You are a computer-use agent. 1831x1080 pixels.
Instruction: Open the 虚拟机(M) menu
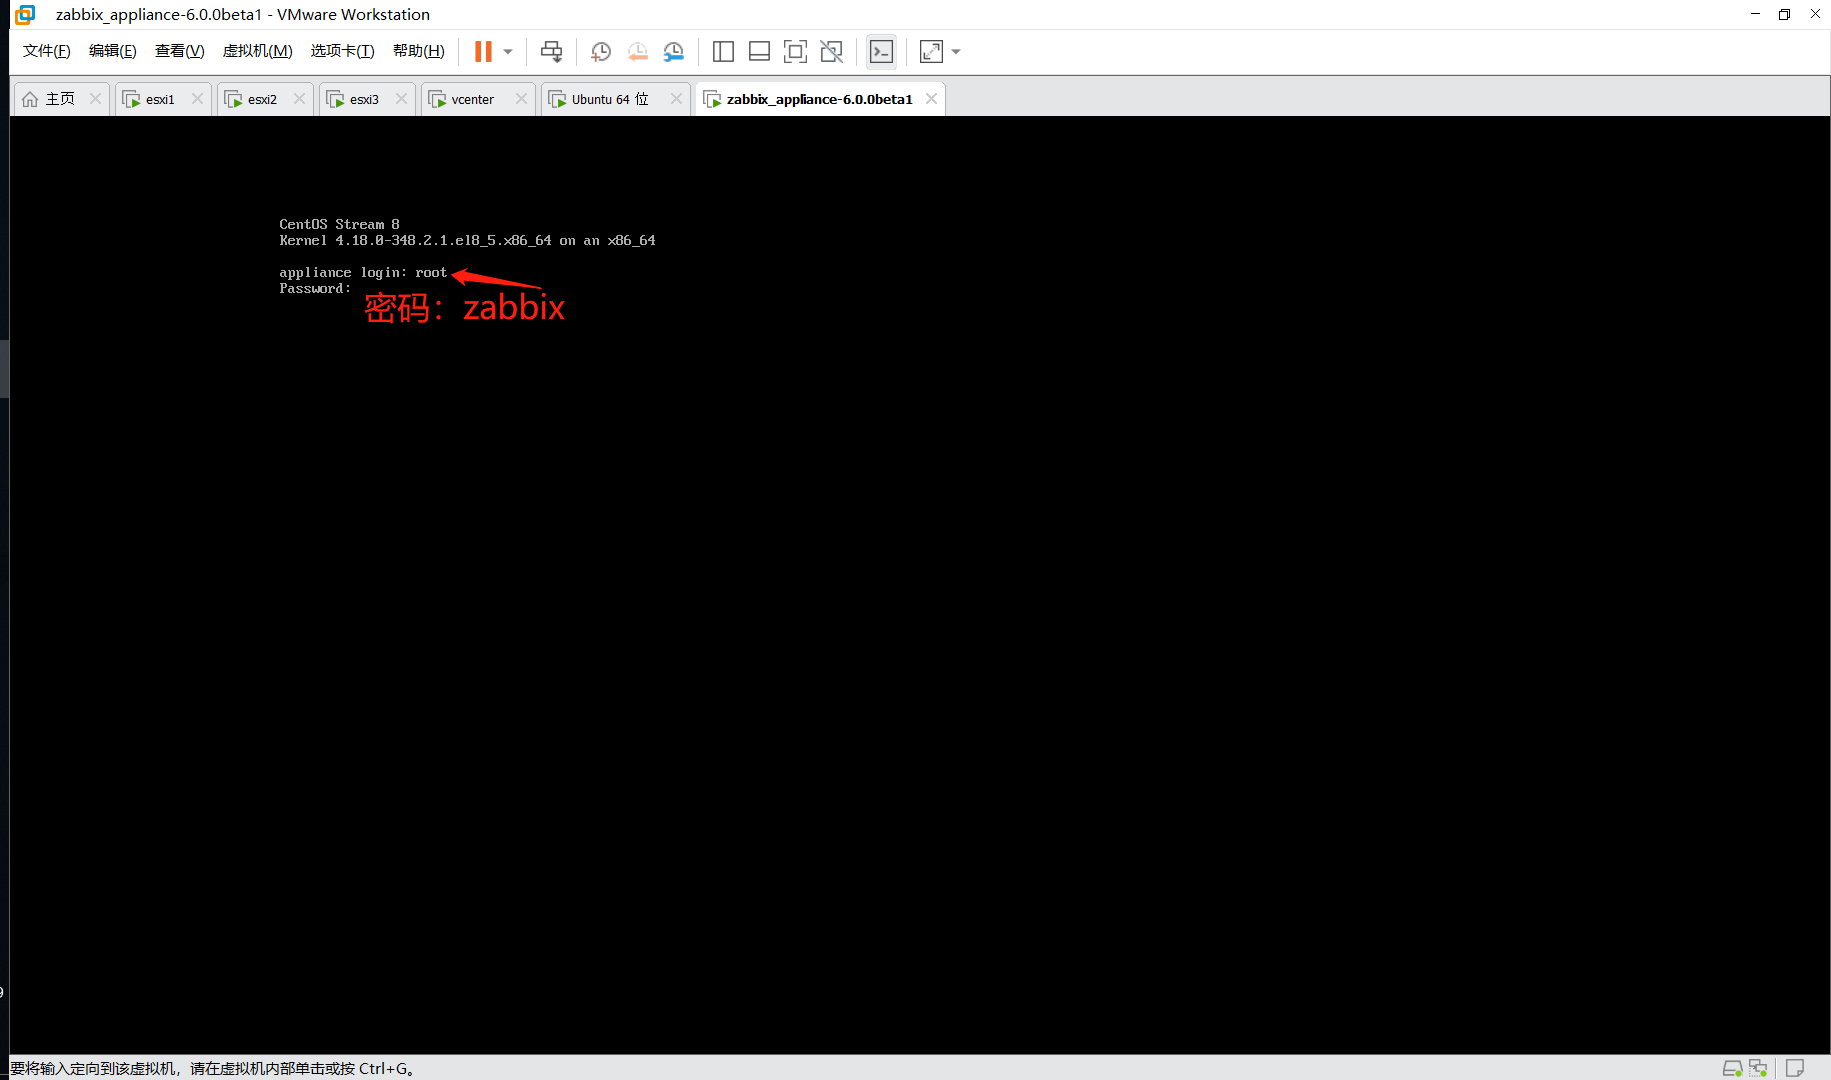pos(257,50)
